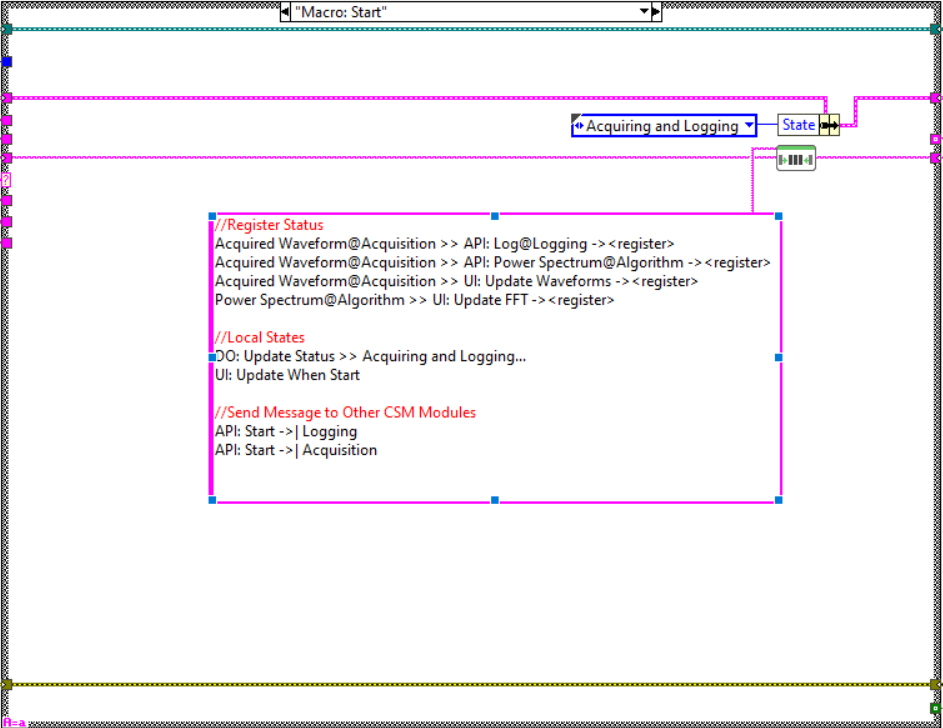Open the case selector dropdown list
The width and height of the screenshot is (943, 728).
[644, 12]
